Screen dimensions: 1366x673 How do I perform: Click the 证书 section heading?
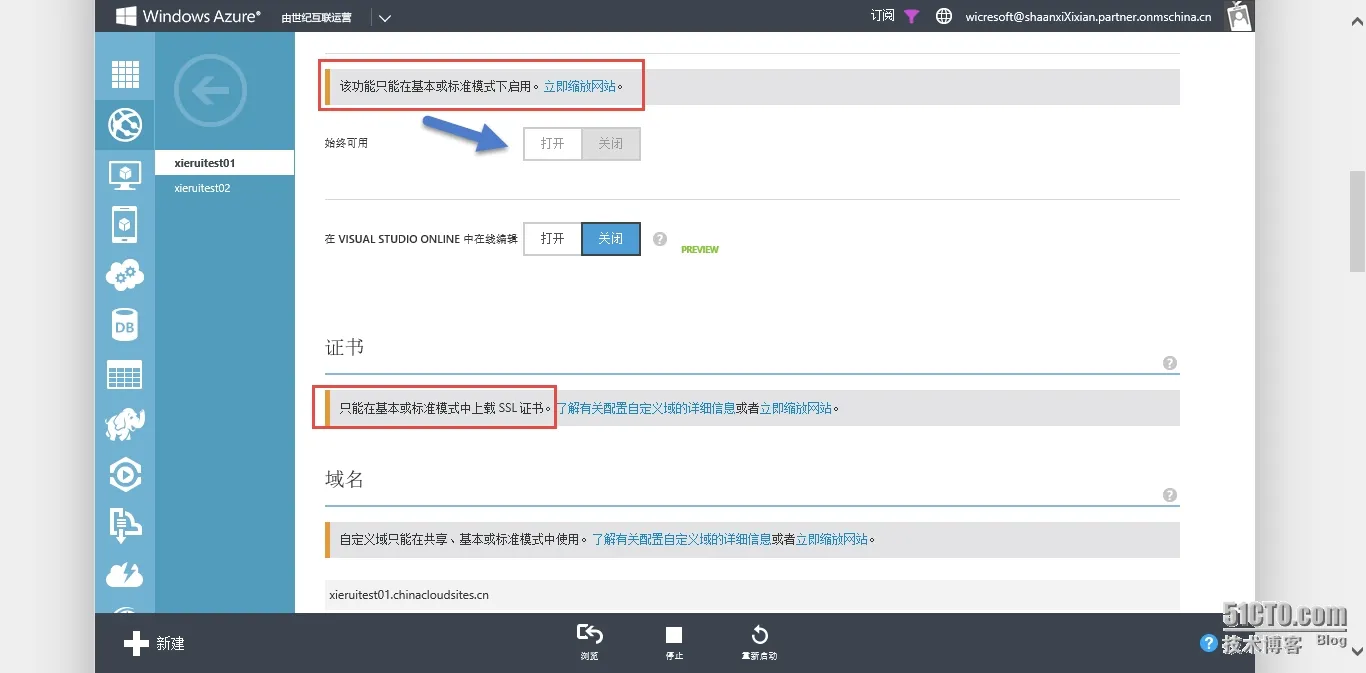(345, 347)
